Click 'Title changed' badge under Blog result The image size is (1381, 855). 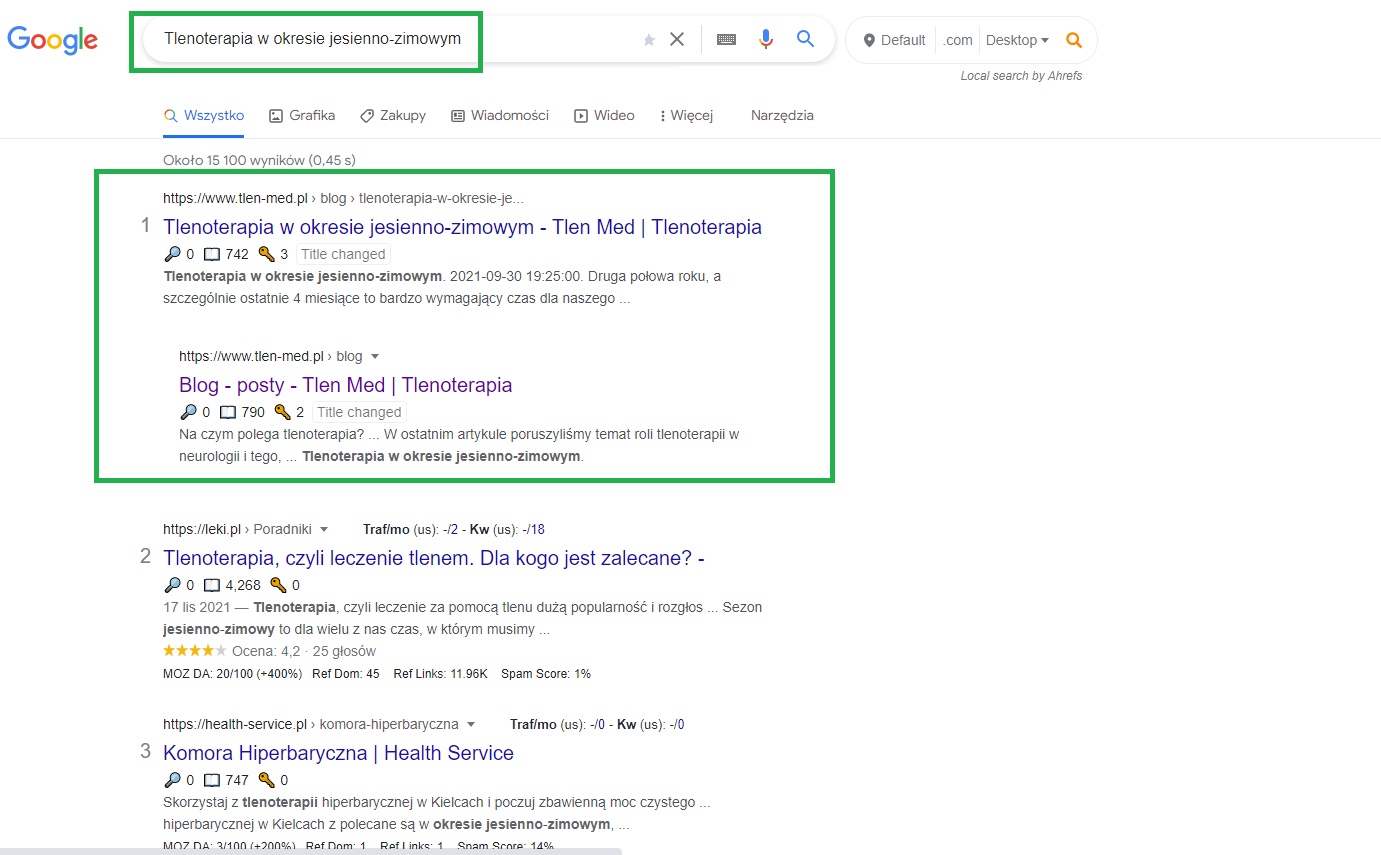coord(359,412)
